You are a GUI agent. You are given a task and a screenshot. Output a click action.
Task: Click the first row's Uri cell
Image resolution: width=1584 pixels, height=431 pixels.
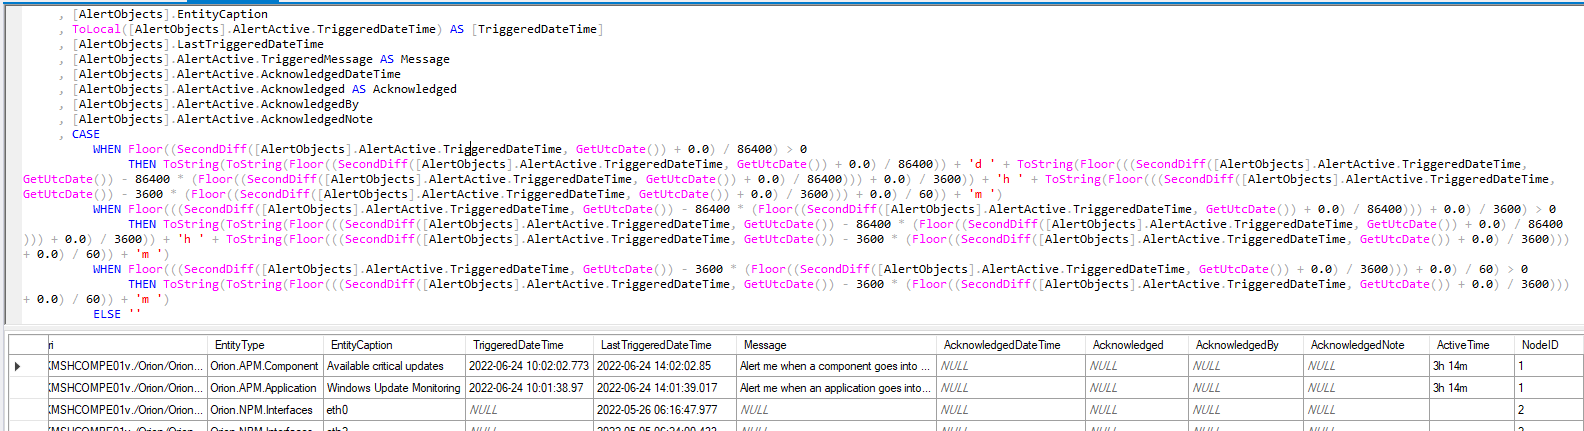click(x=127, y=366)
